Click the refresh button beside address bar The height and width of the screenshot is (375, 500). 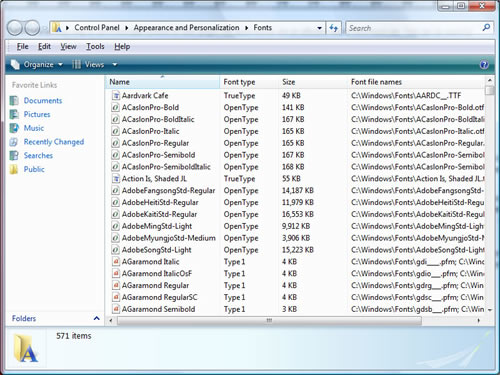click(334, 28)
